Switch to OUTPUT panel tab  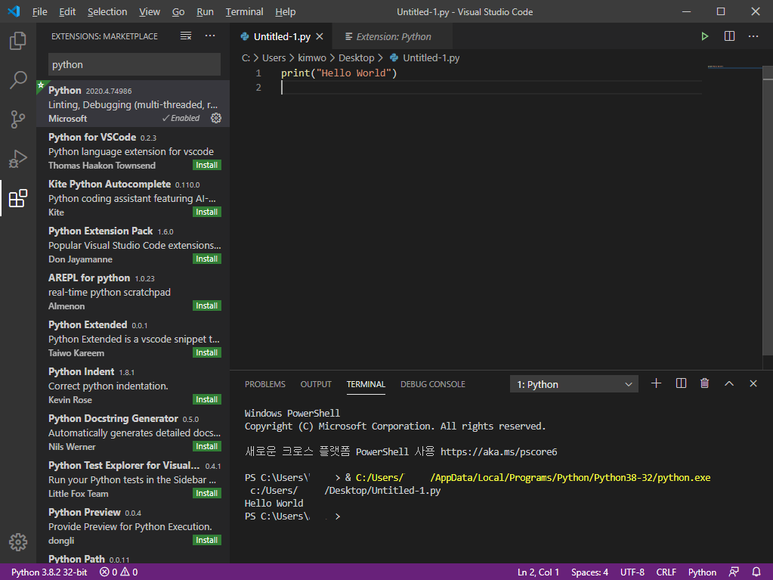[316, 384]
